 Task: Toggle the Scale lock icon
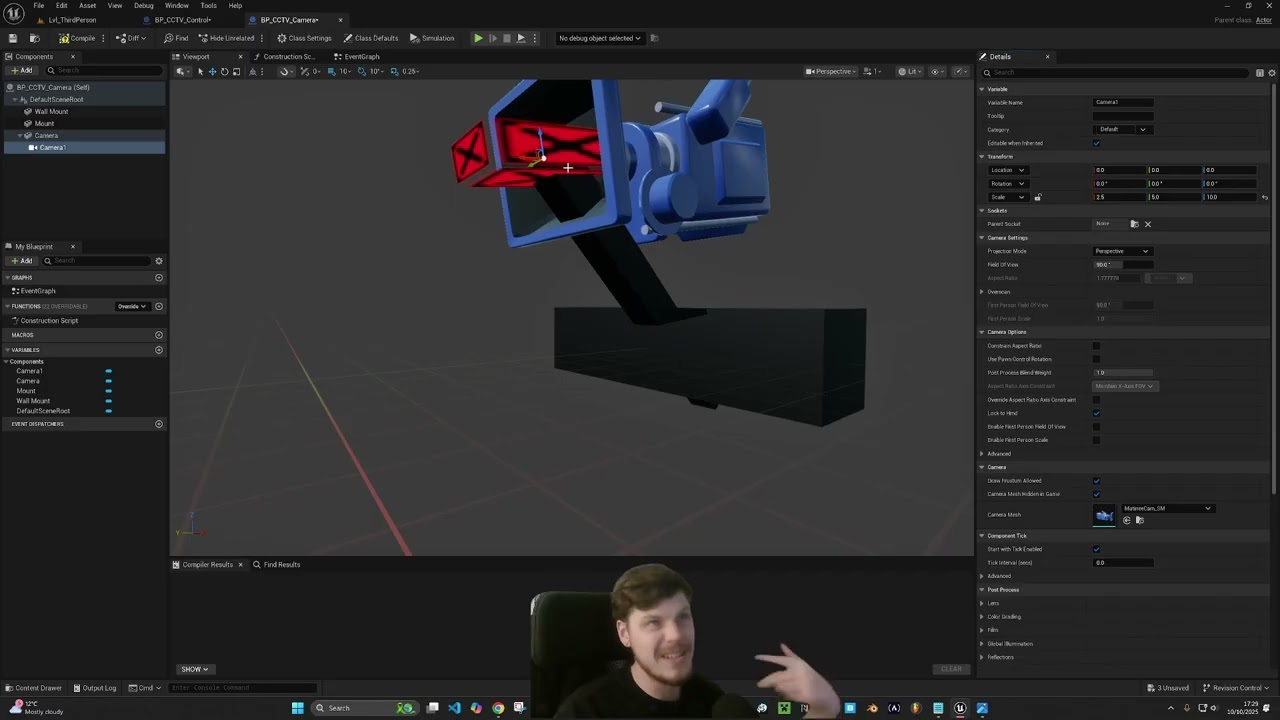1037,197
